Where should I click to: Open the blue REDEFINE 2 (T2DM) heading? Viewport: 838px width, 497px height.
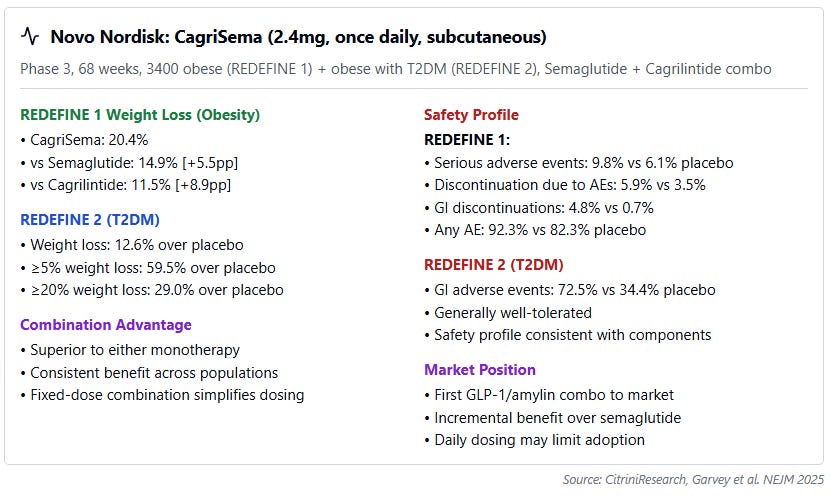click(x=90, y=220)
